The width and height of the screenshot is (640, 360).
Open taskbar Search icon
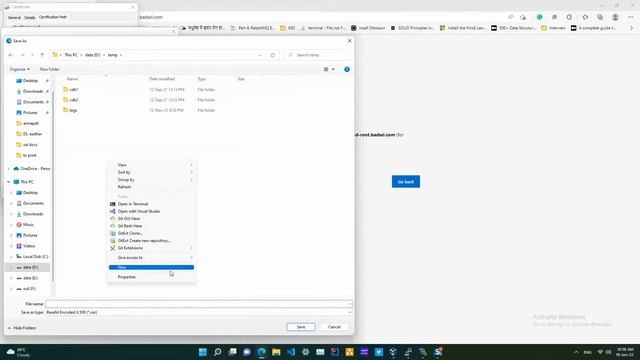tap(218, 352)
